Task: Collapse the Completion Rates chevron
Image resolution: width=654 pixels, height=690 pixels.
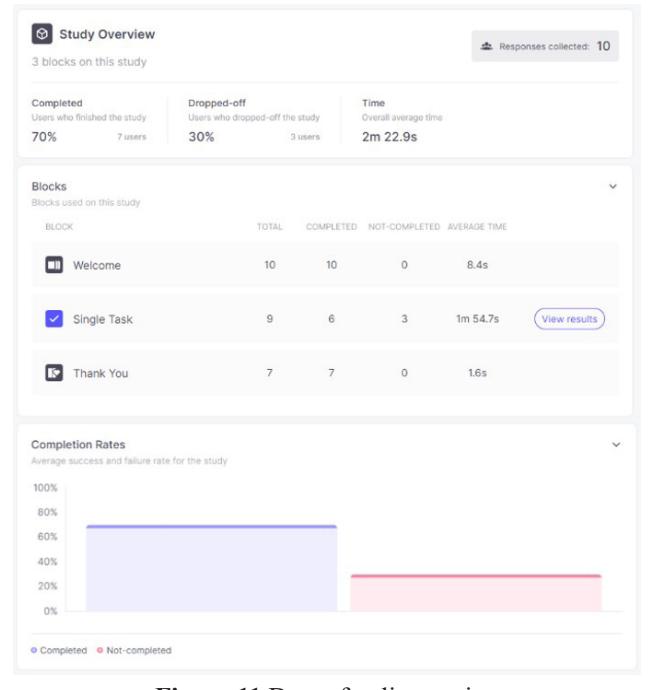Action: 616,445
